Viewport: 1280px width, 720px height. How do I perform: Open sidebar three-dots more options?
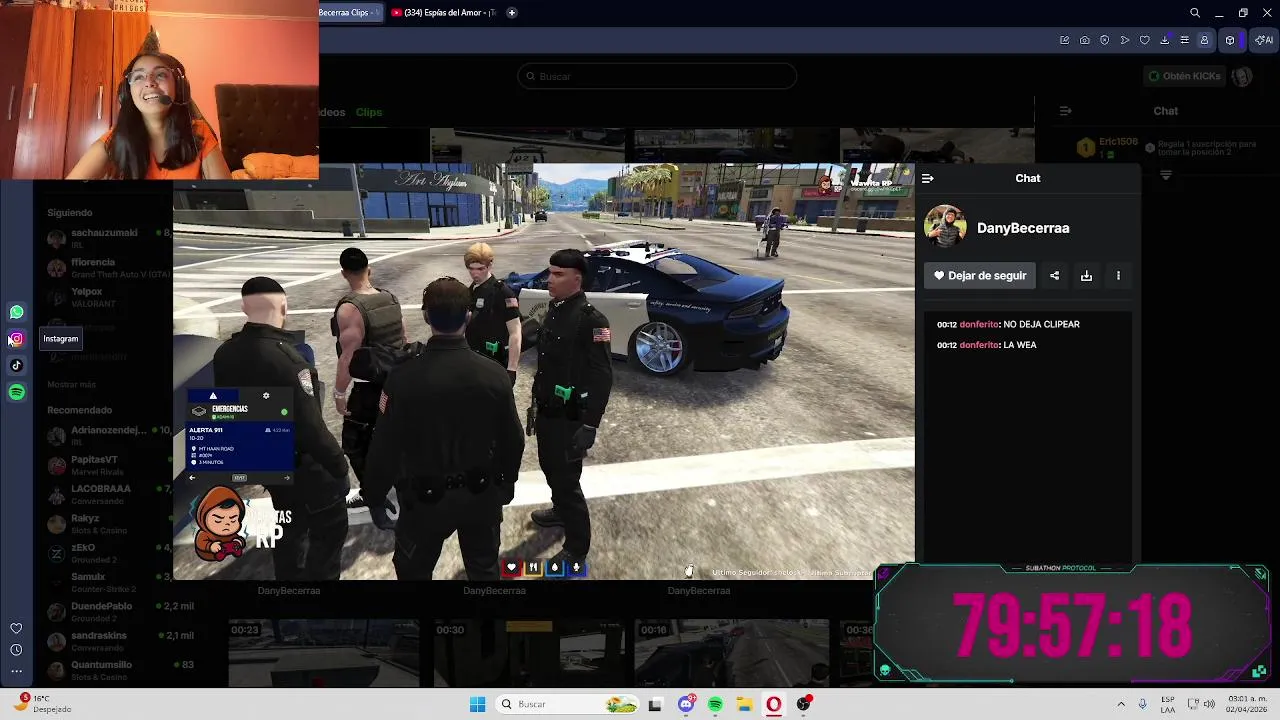click(16, 671)
